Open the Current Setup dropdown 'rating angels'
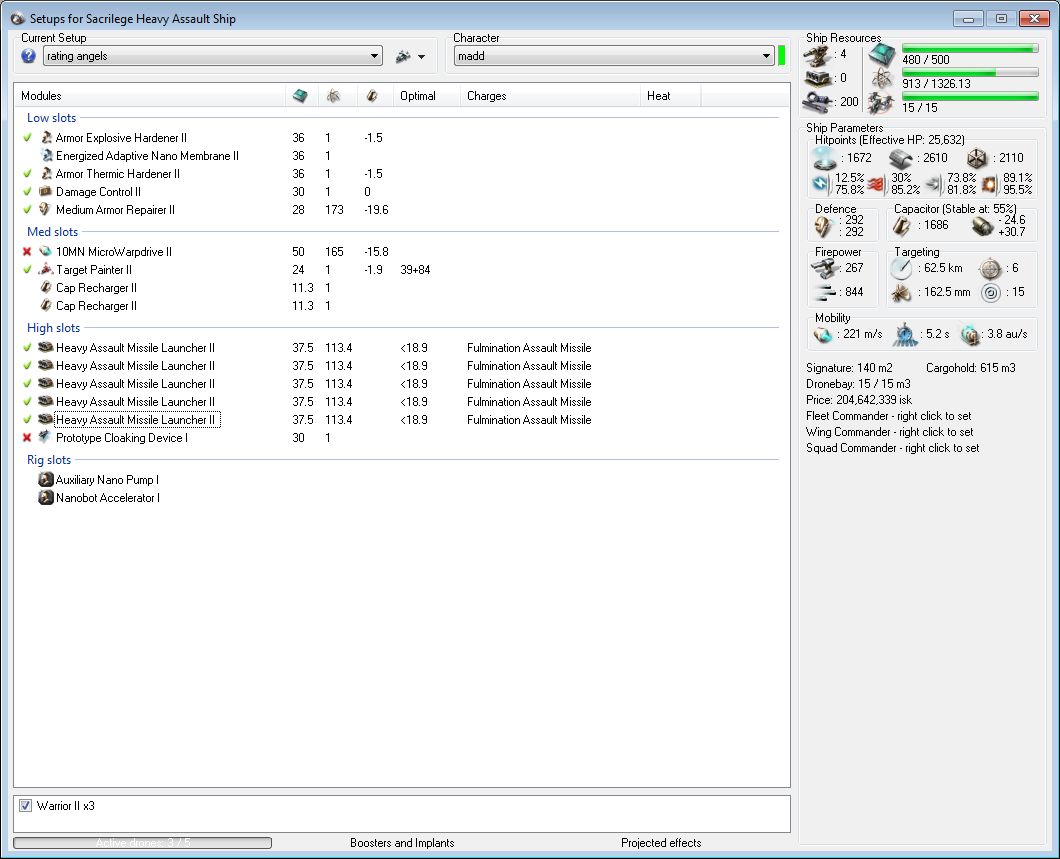The height and width of the screenshot is (859, 1060). tap(212, 57)
